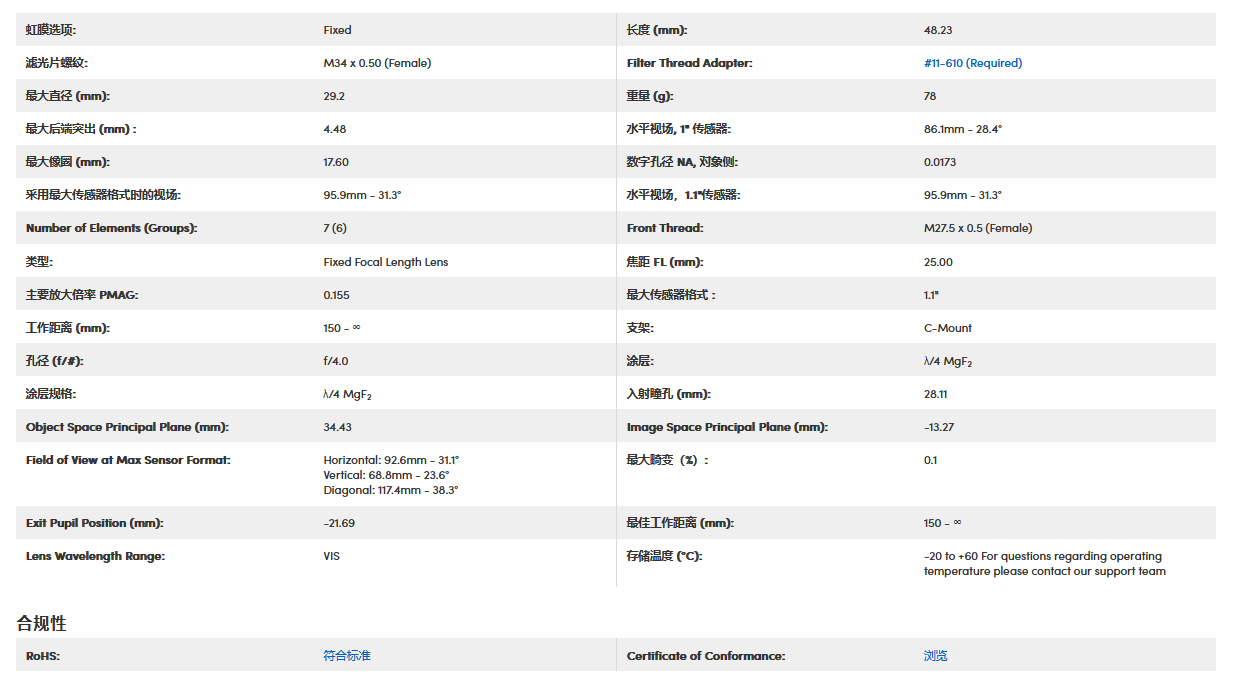The height and width of the screenshot is (691, 1233).
Task: Select the Number of Elements (Groups) label
Action: click(x=111, y=228)
